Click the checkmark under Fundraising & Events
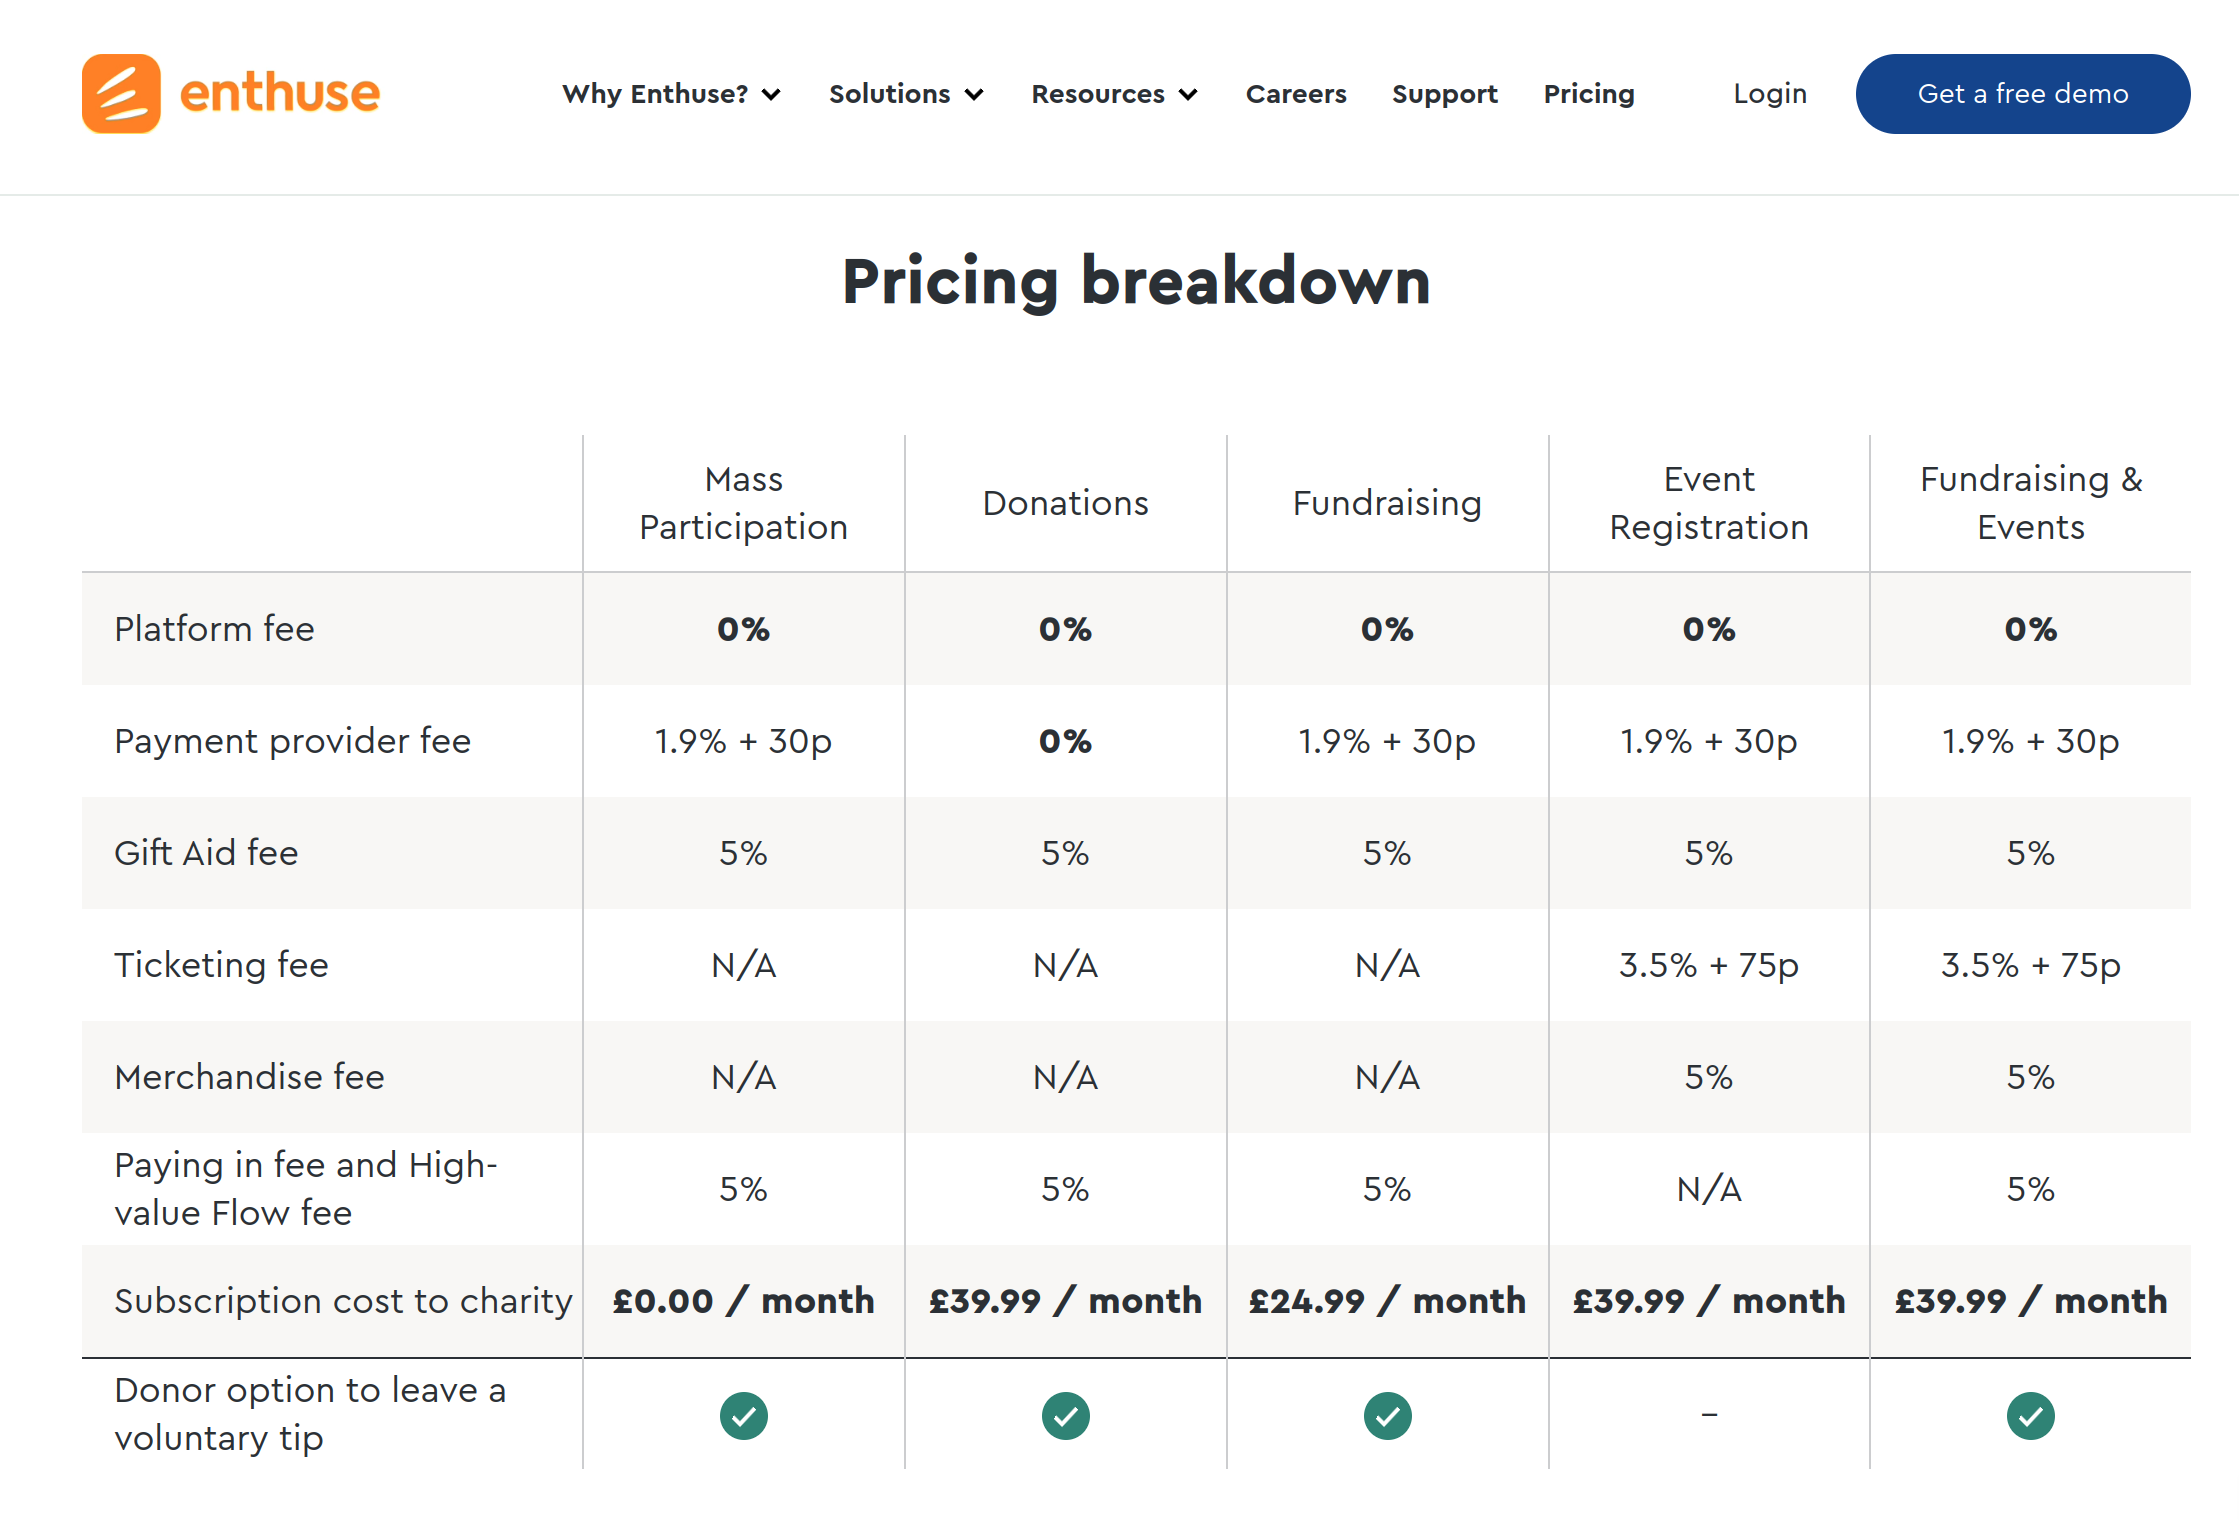The height and width of the screenshot is (1533, 2239). (2030, 1415)
